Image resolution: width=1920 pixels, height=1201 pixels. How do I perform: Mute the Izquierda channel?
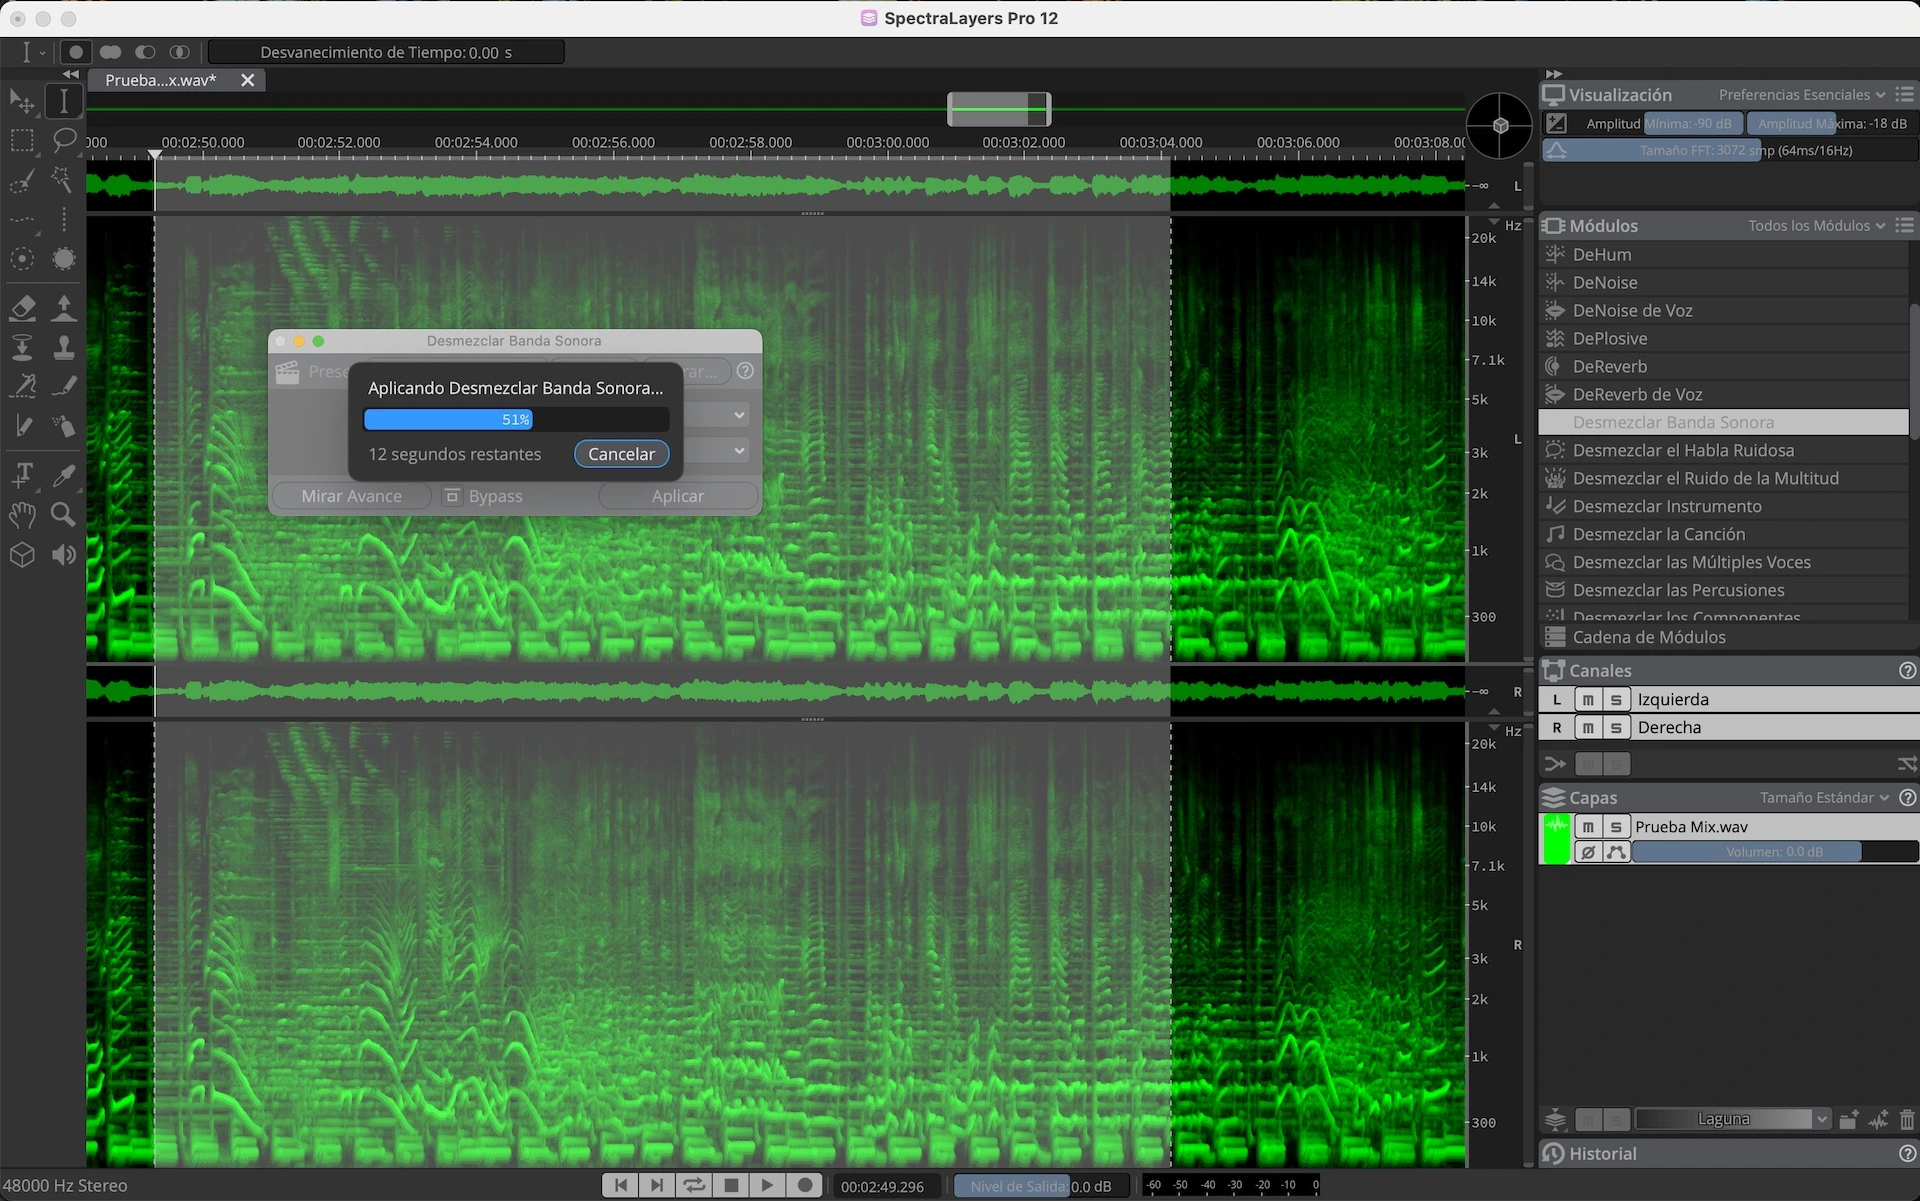click(x=1588, y=700)
